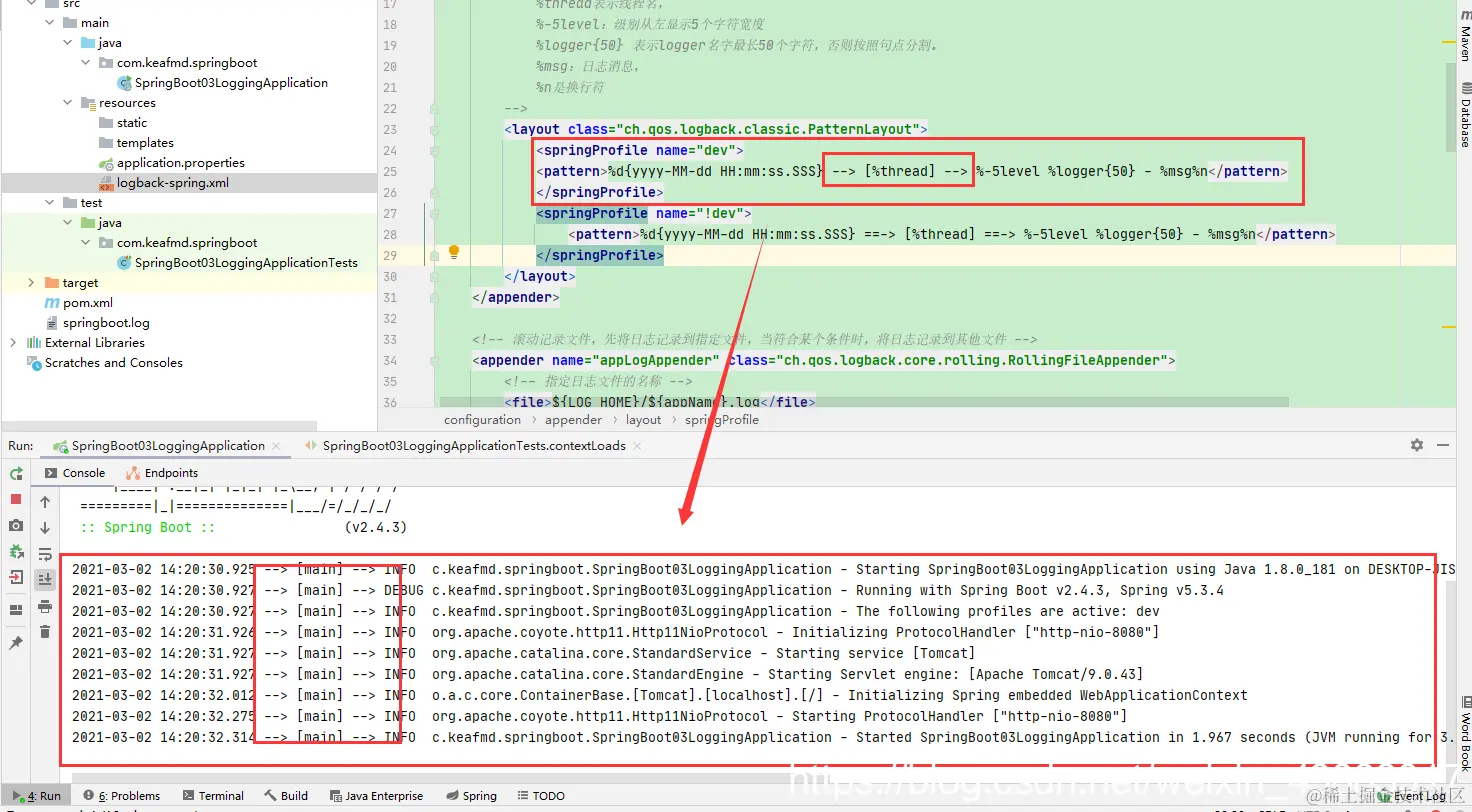This screenshot has height=812, width=1472.
Task: Toggle soft-wrap in the console
Action: (x=45, y=554)
